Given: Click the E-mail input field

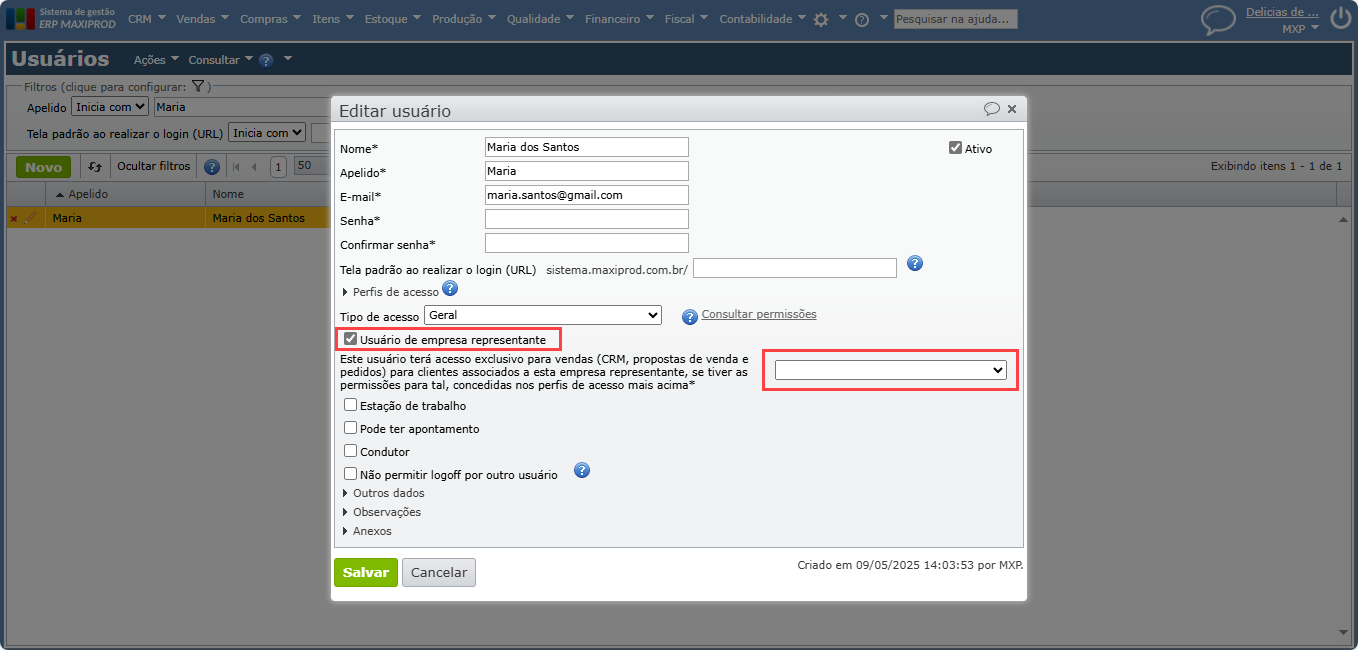Looking at the screenshot, I should tap(587, 195).
